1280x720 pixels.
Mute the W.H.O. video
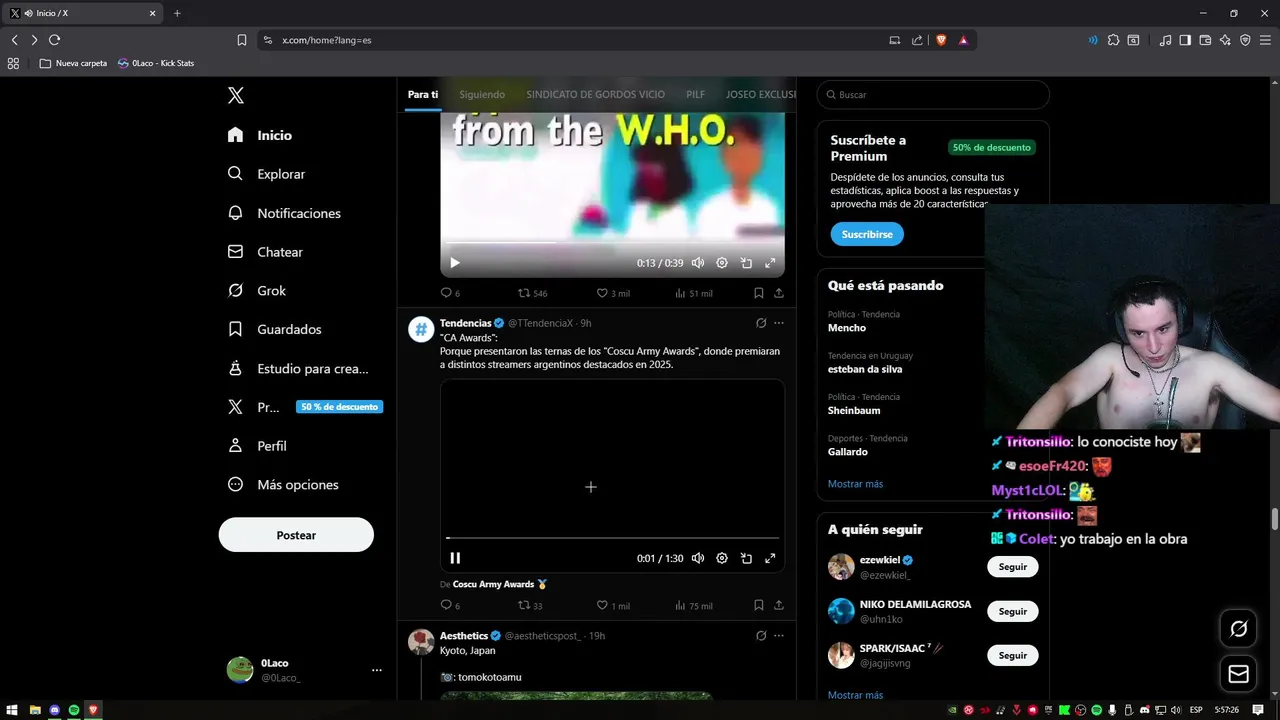pos(698,263)
